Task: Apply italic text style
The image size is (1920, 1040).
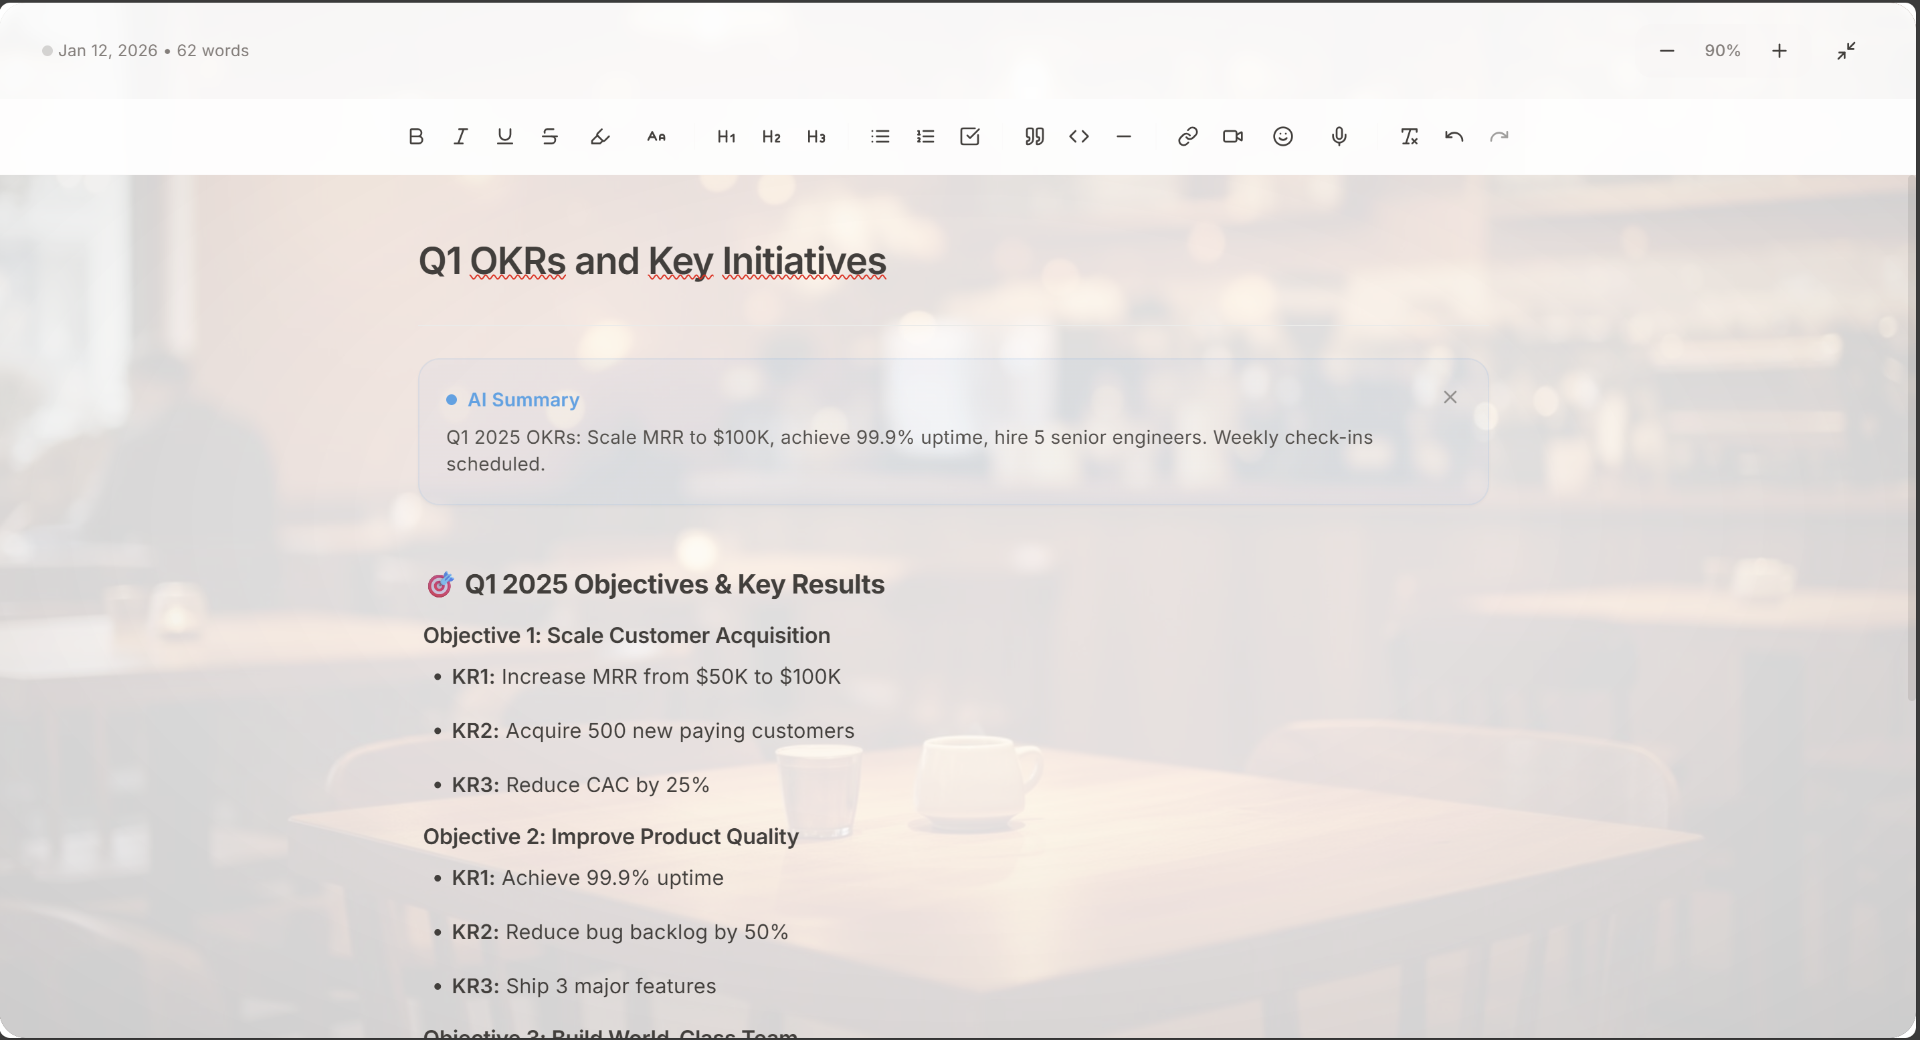Action: coord(460,137)
